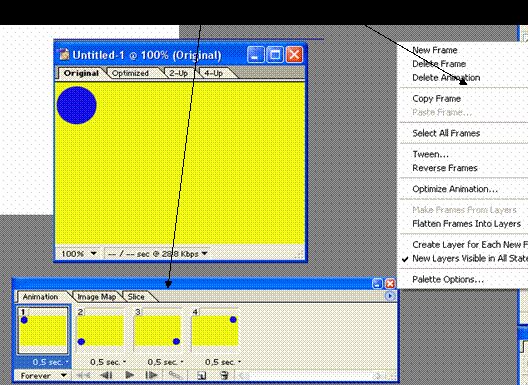Image resolution: width=528 pixels, height=385 pixels.
Task: Select frame 4 thumbnail
Action: (215, 330)
